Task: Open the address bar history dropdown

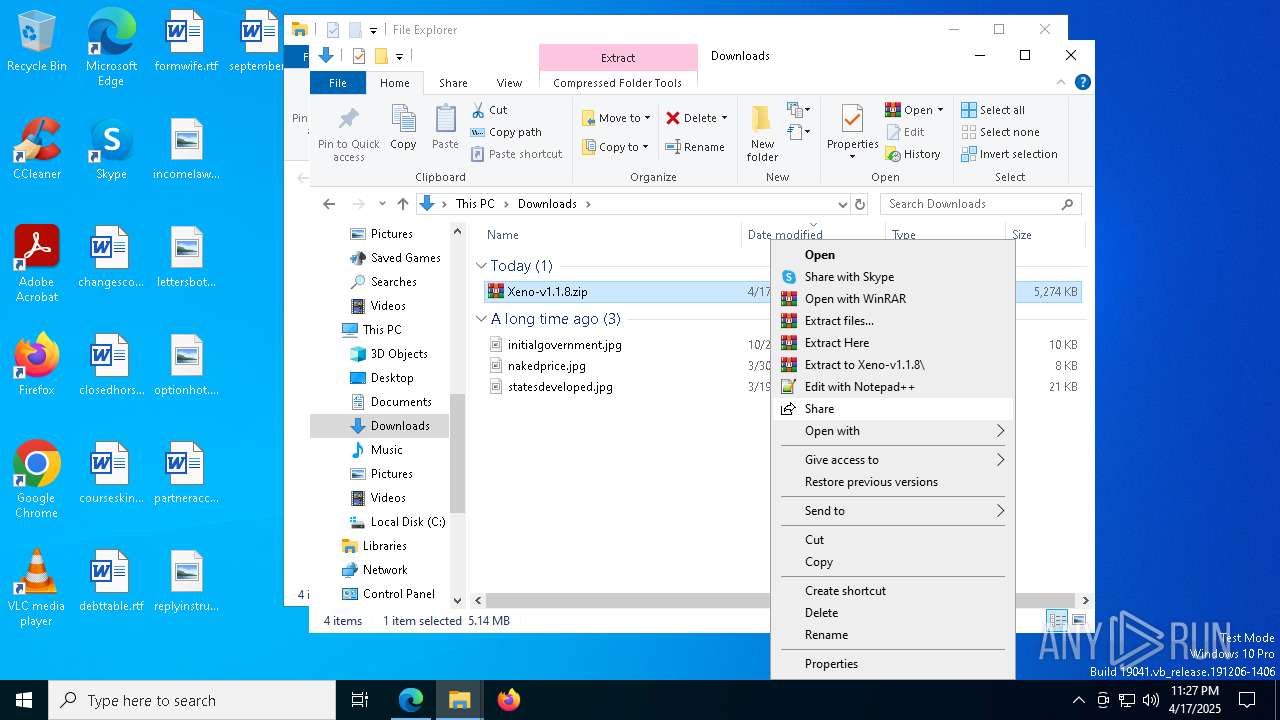Action: tap(842, 204)
